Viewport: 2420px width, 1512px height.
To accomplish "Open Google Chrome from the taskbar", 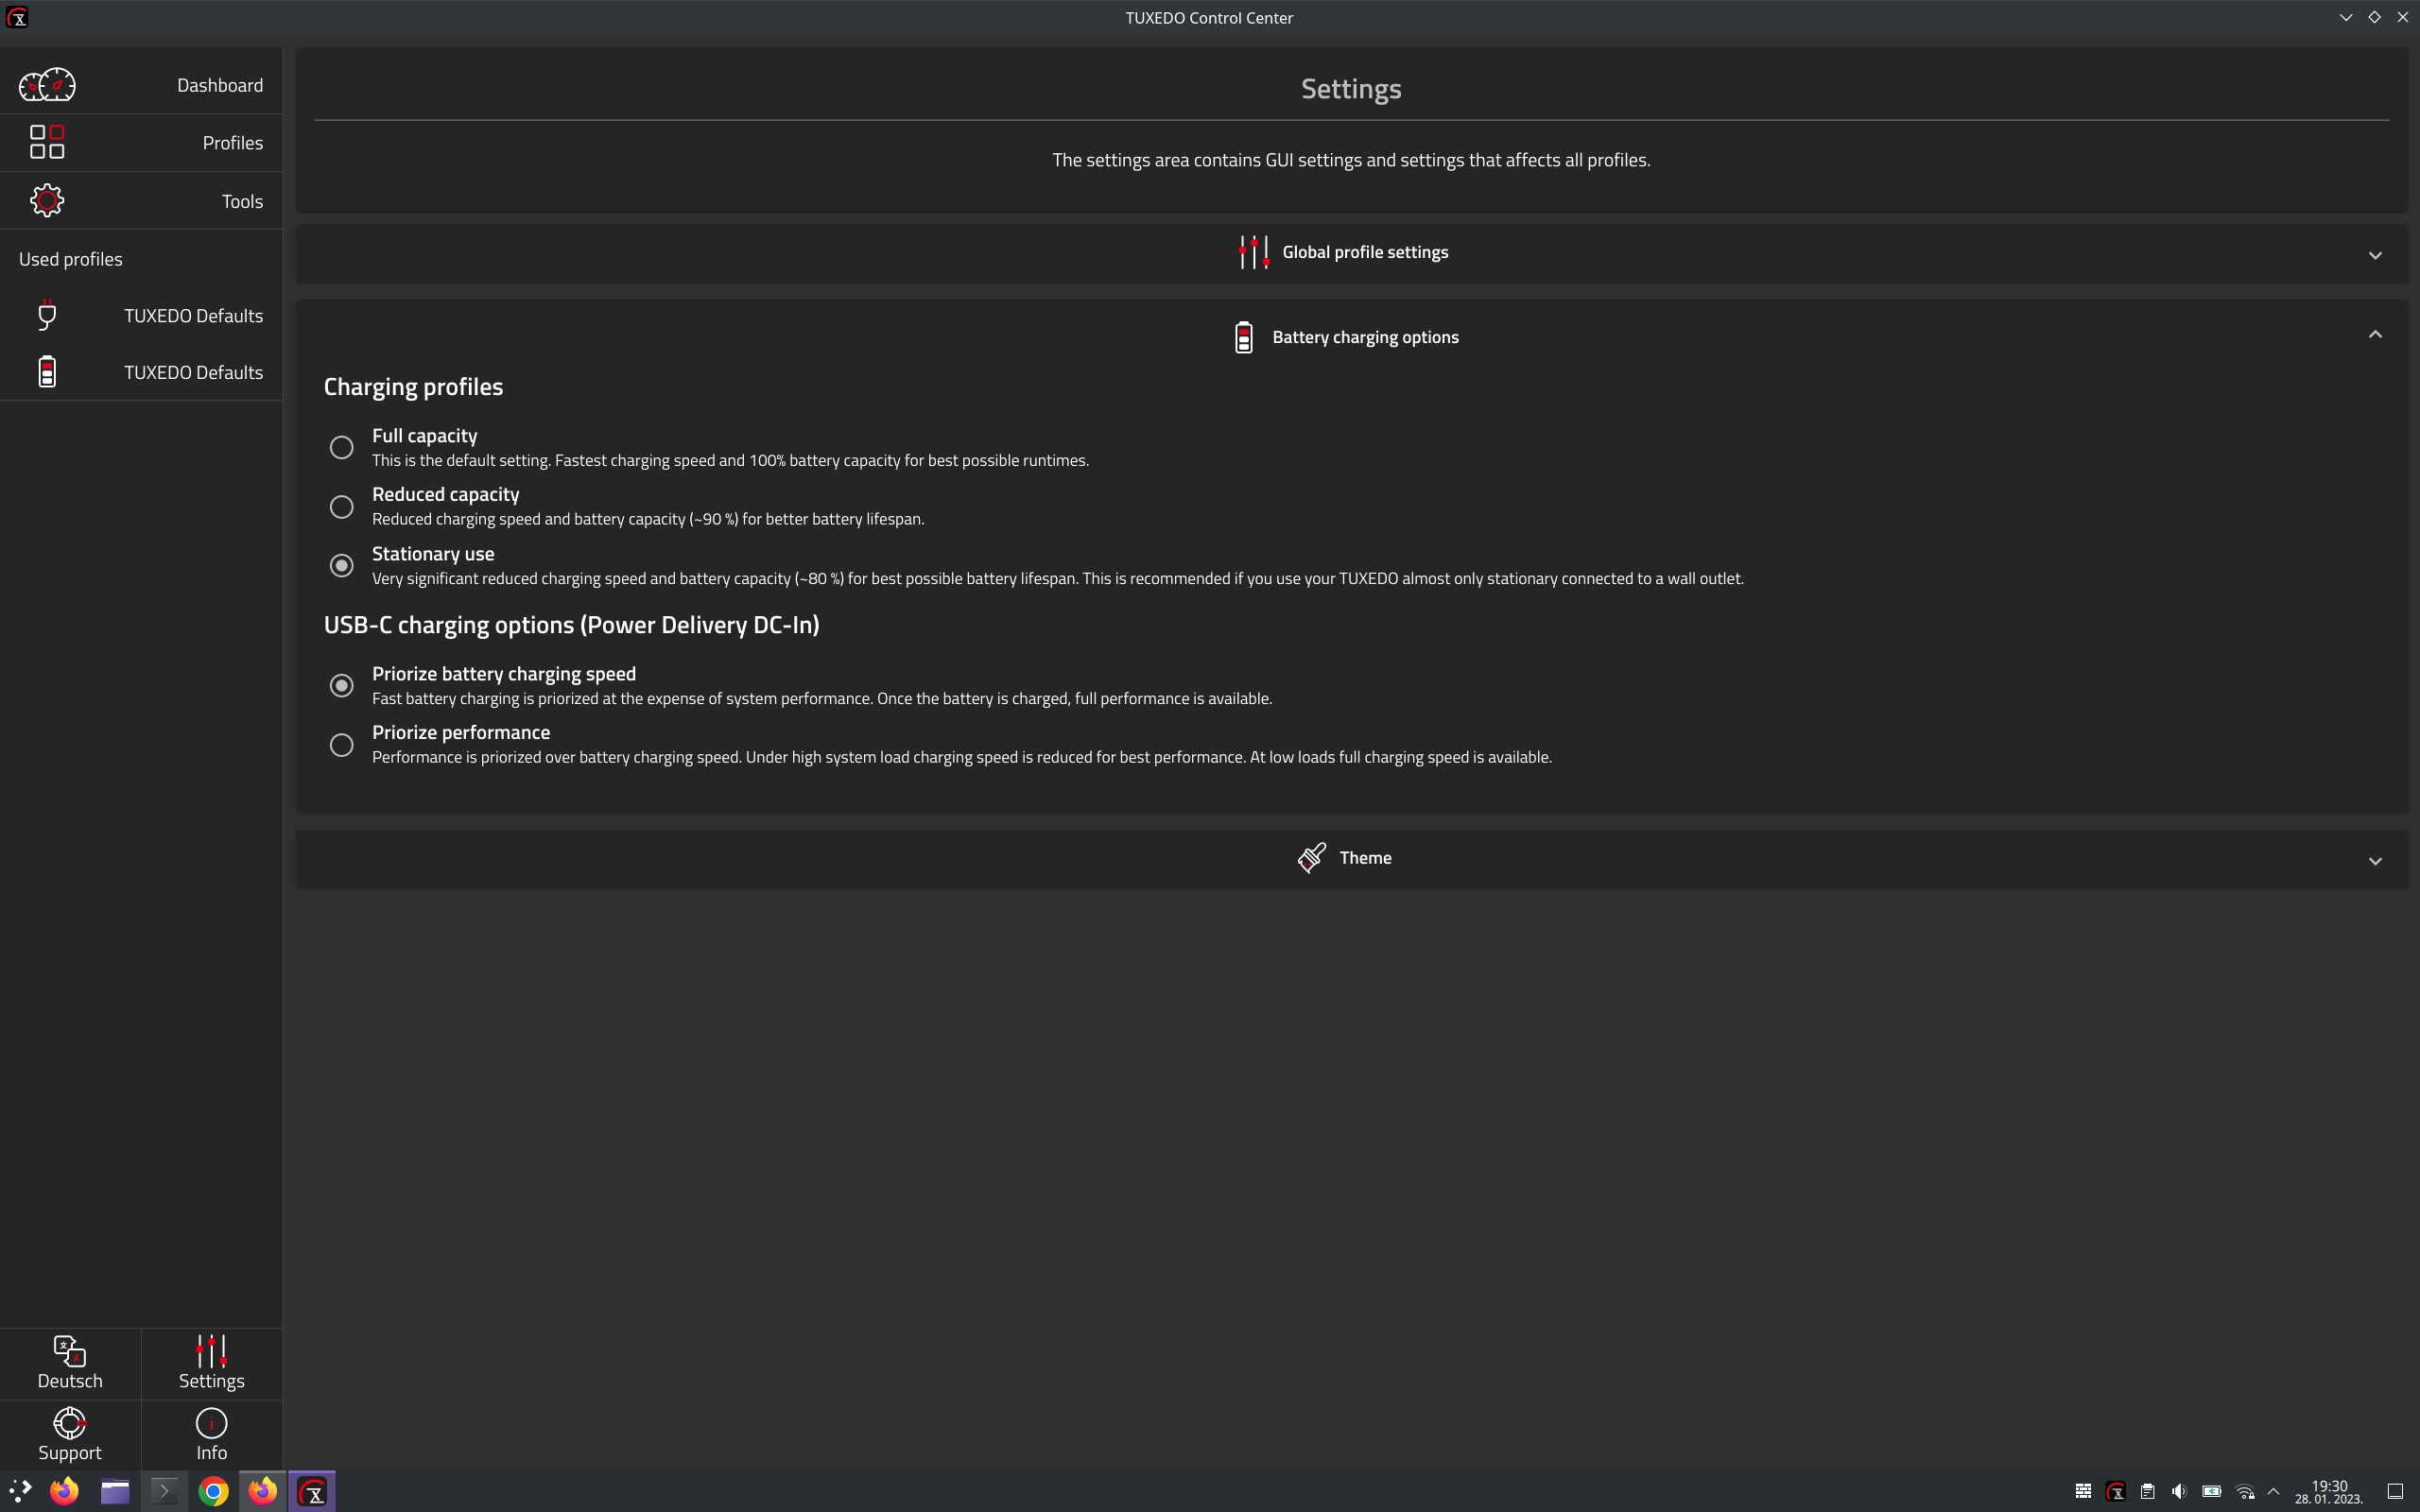I will [x=213, y=1491].
